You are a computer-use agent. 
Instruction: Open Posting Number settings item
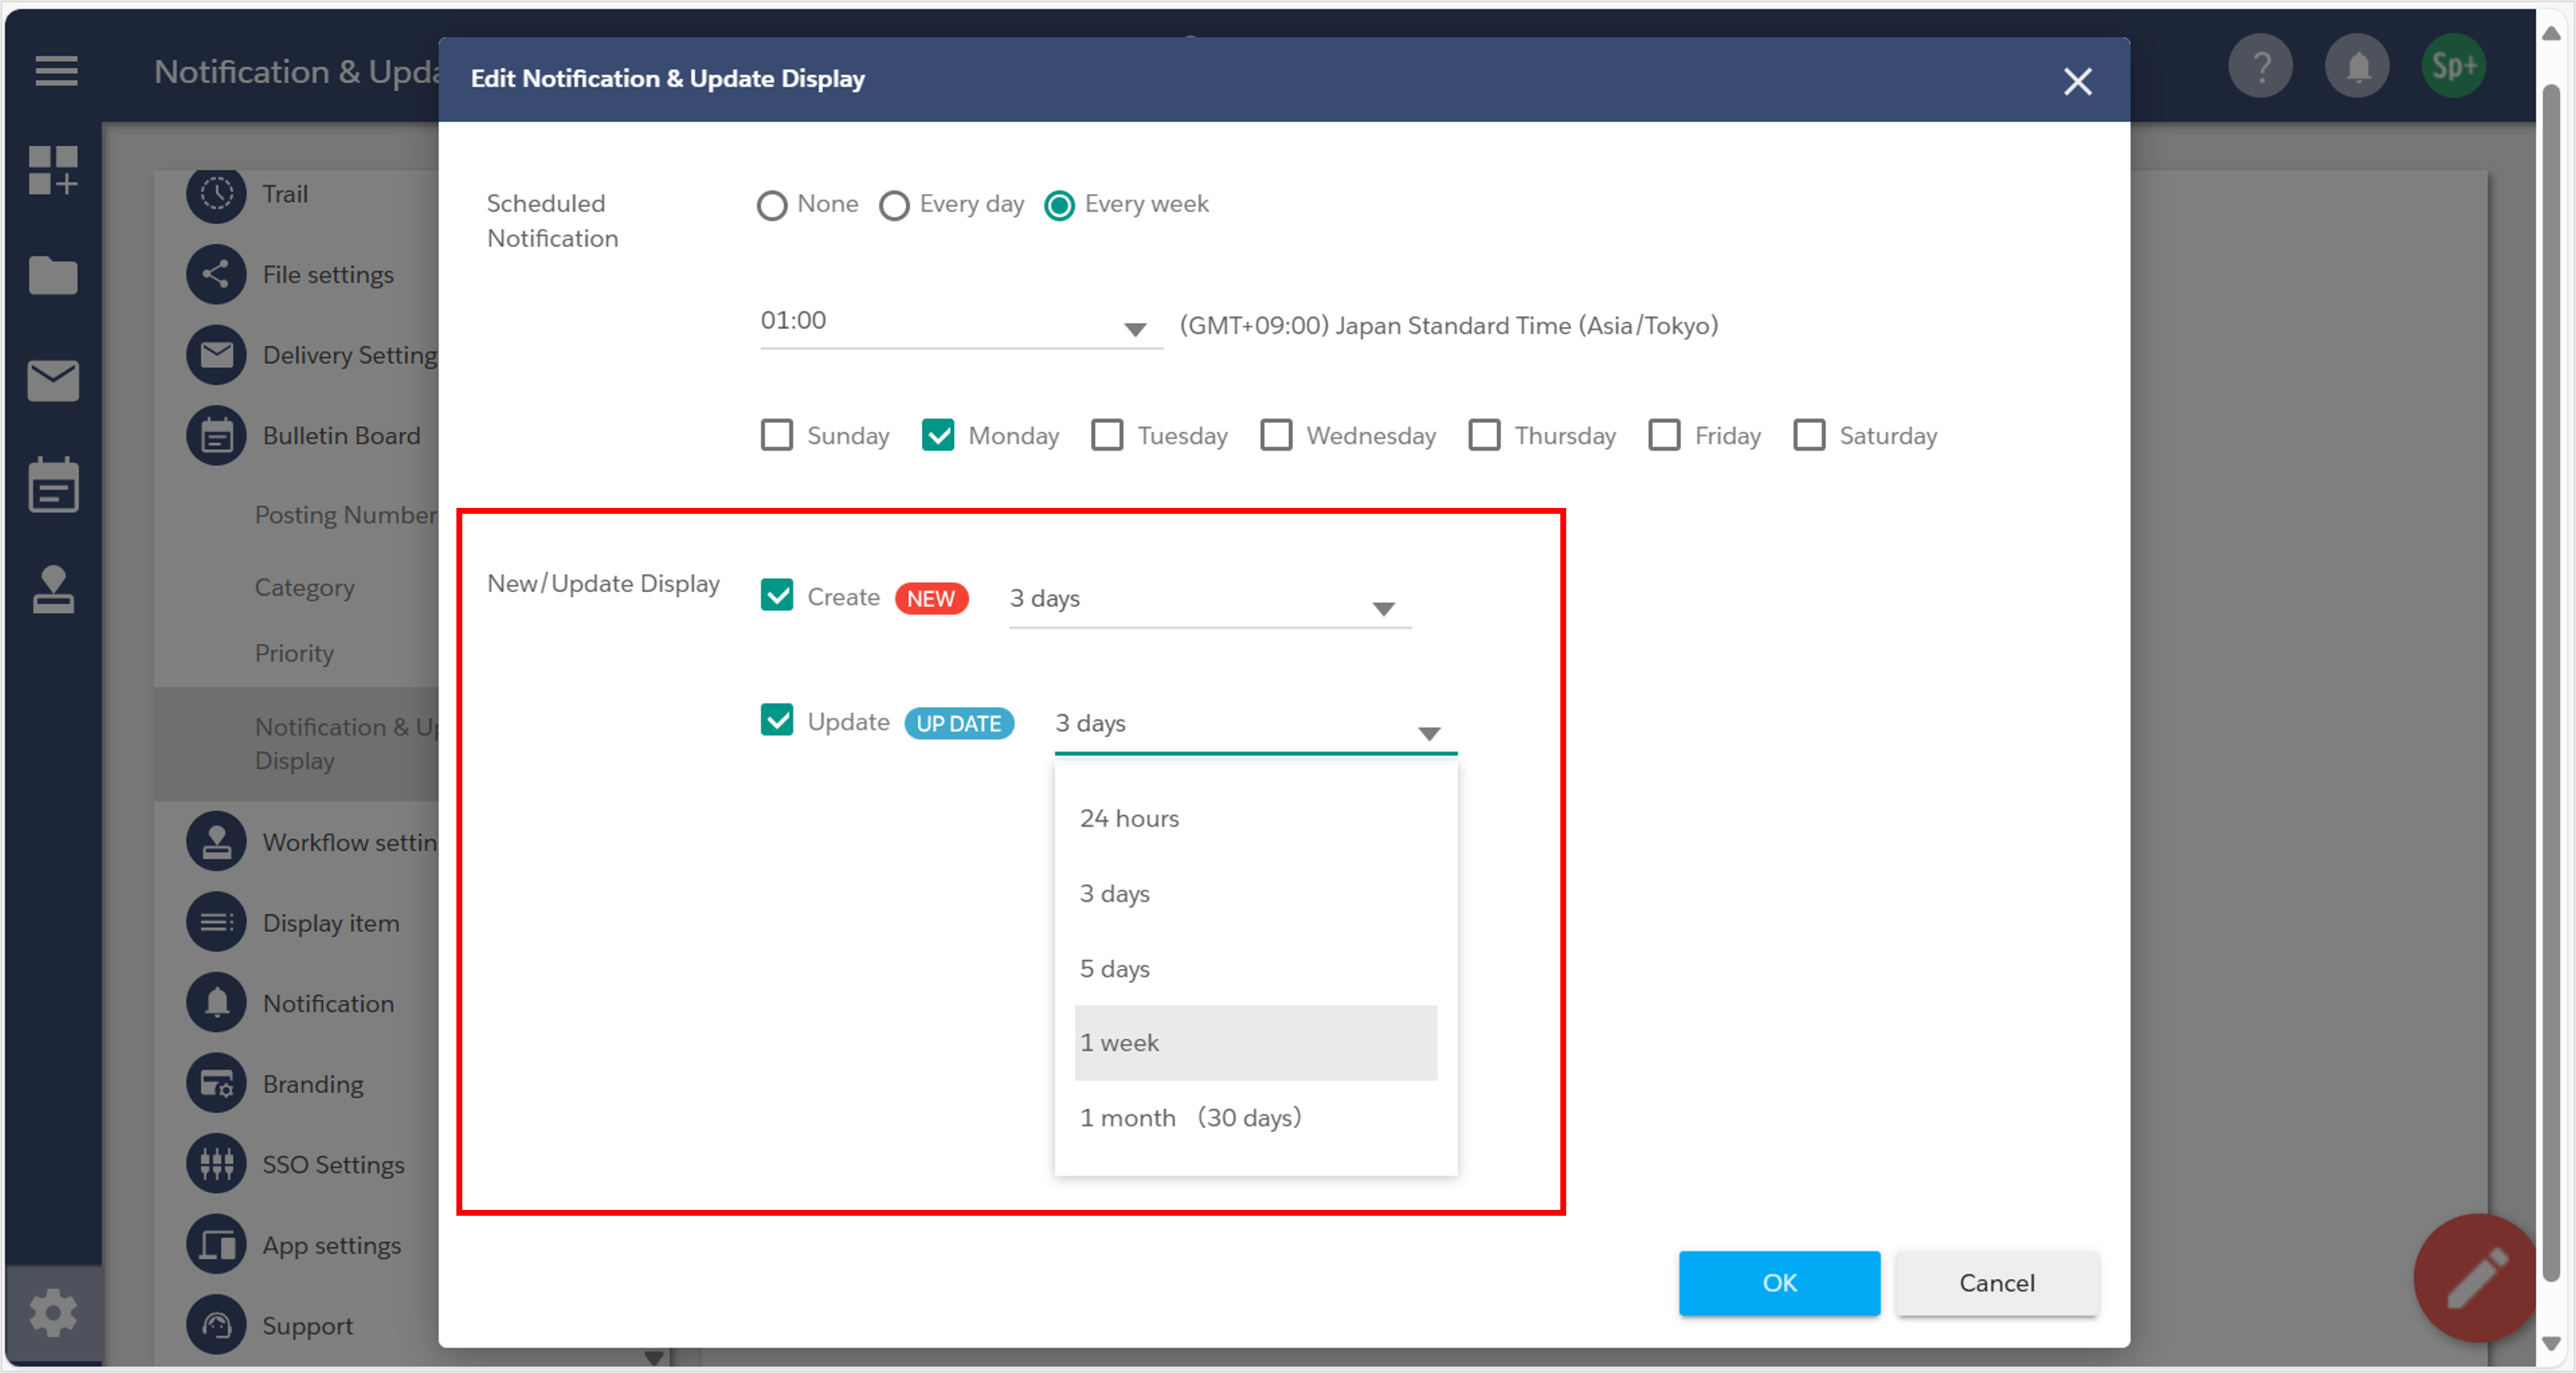(346, 515)
